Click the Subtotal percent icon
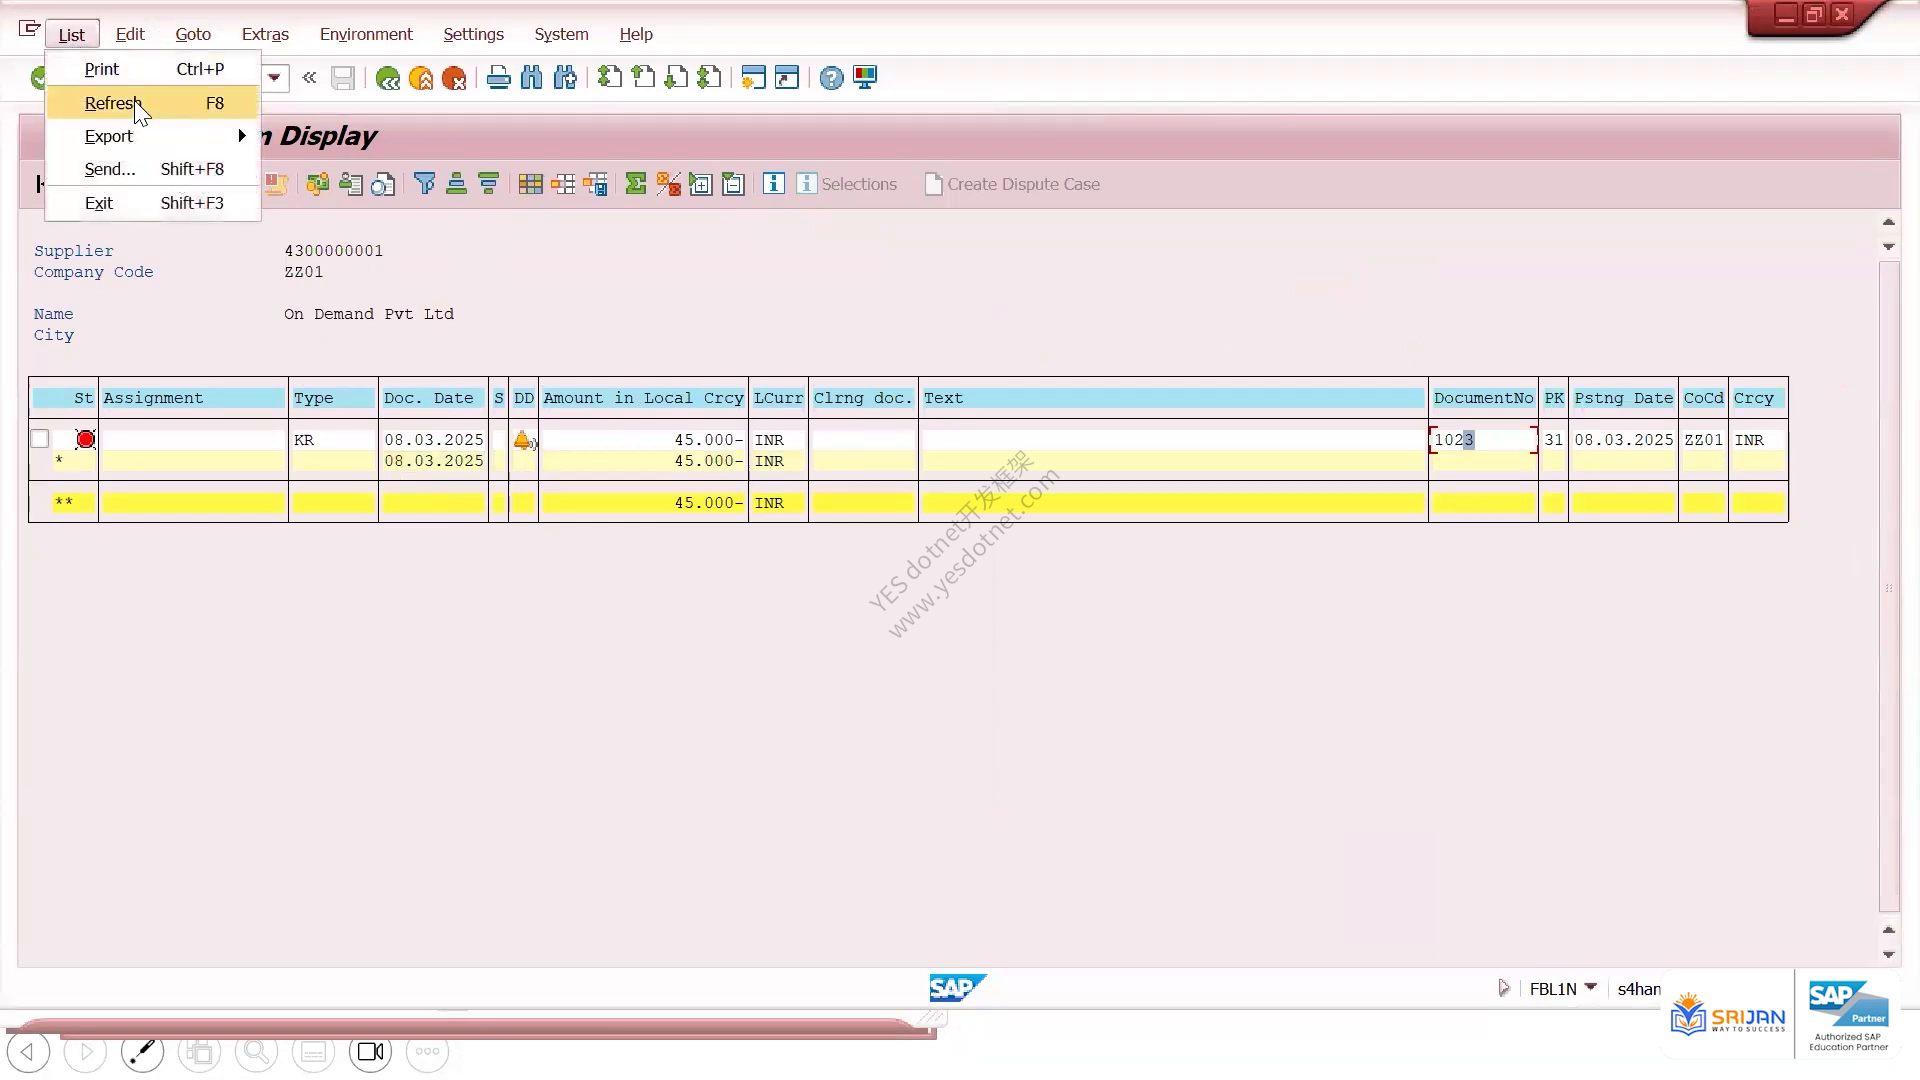The image size is (1920, 1080). [668, 184]
